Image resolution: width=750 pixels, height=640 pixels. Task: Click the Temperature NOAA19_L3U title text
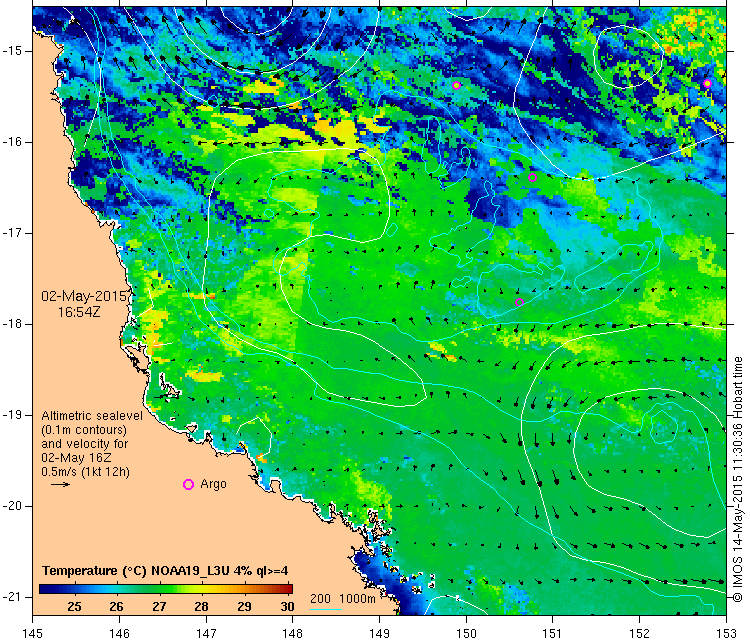pos(165,571)
